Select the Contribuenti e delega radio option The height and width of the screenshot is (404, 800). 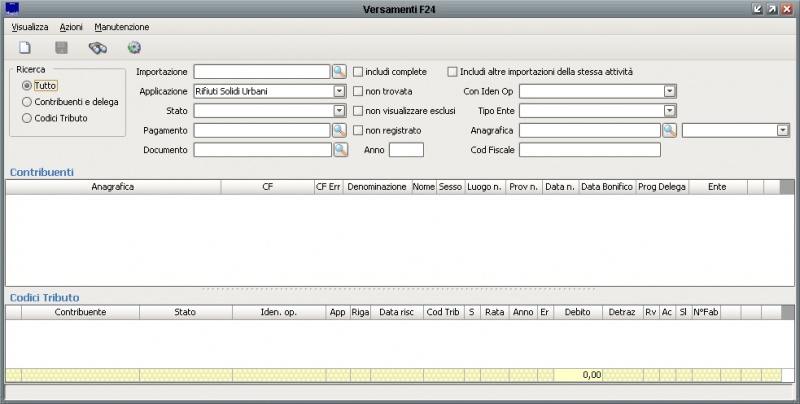click(27, 102)
